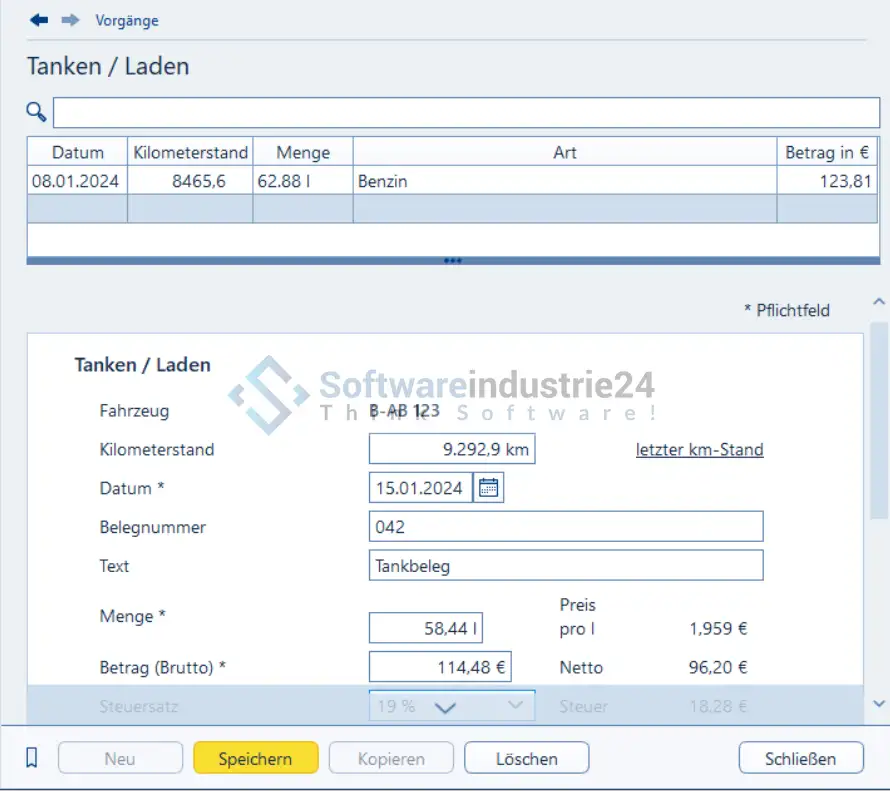Edit the Betrag (Brutto) amount field
Viewport: 890px width, 791px height.
[440, 667]
